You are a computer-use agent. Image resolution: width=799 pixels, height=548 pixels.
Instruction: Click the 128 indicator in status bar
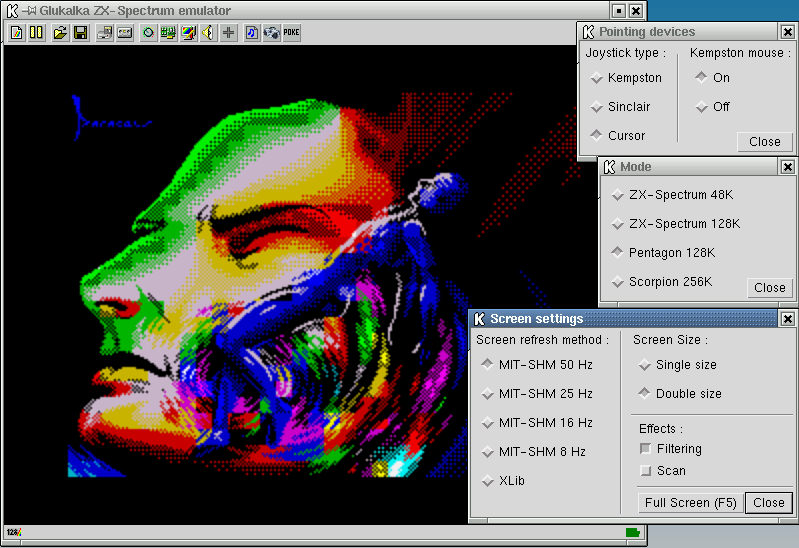click(14, 532)
